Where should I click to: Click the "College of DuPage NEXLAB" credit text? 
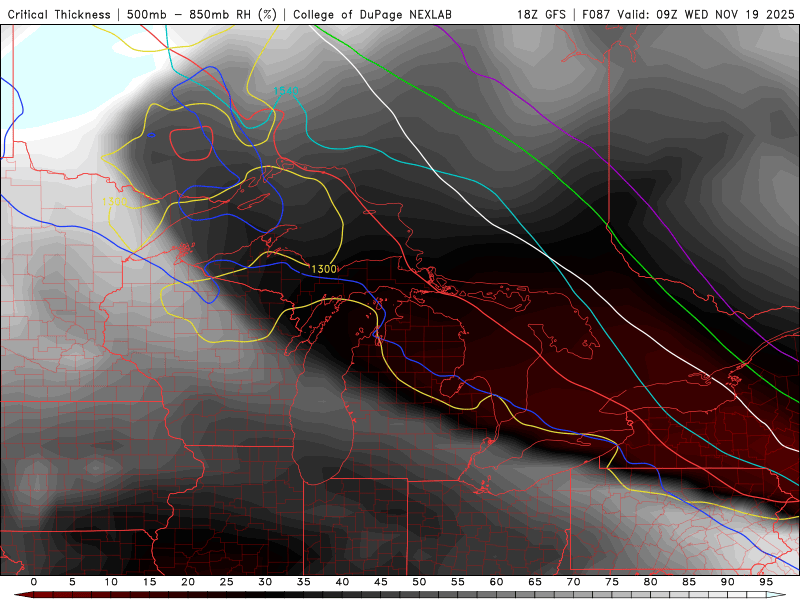coord(372,14)
